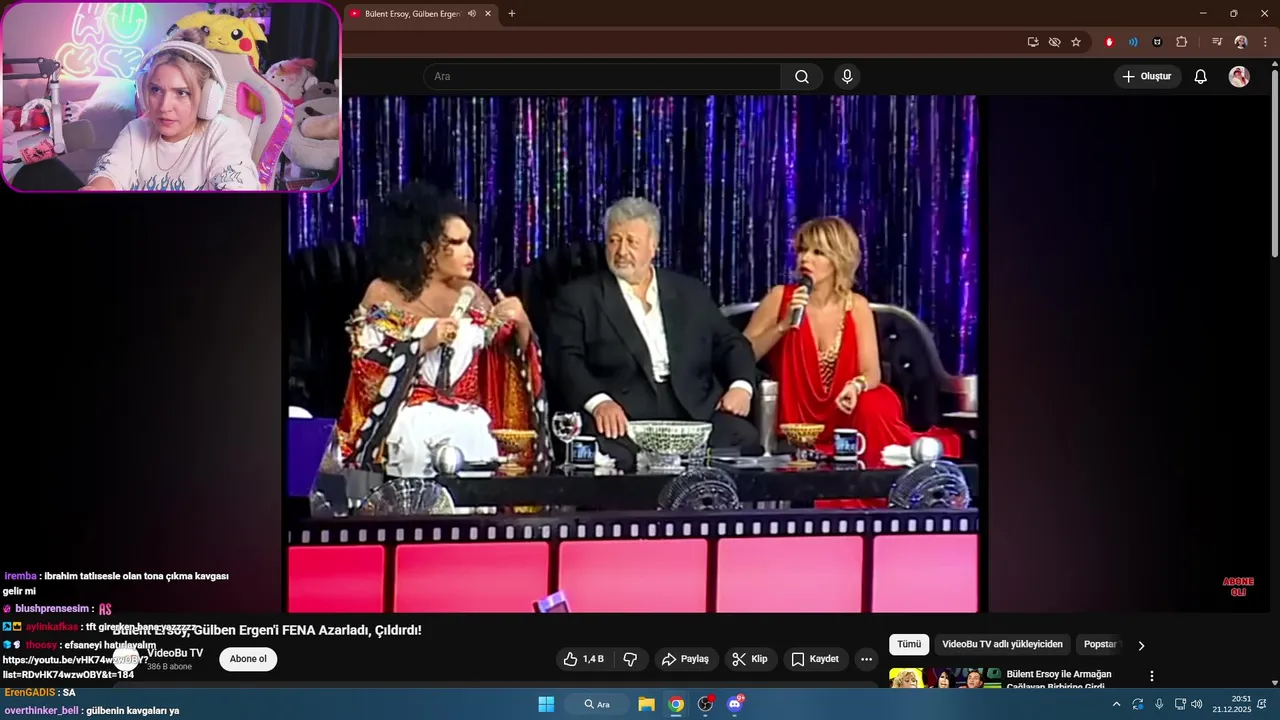
Task: Open the Bülent Ersoy ile Armağan Çağlayan thumbnail
Action: click(x=945, y=678)
